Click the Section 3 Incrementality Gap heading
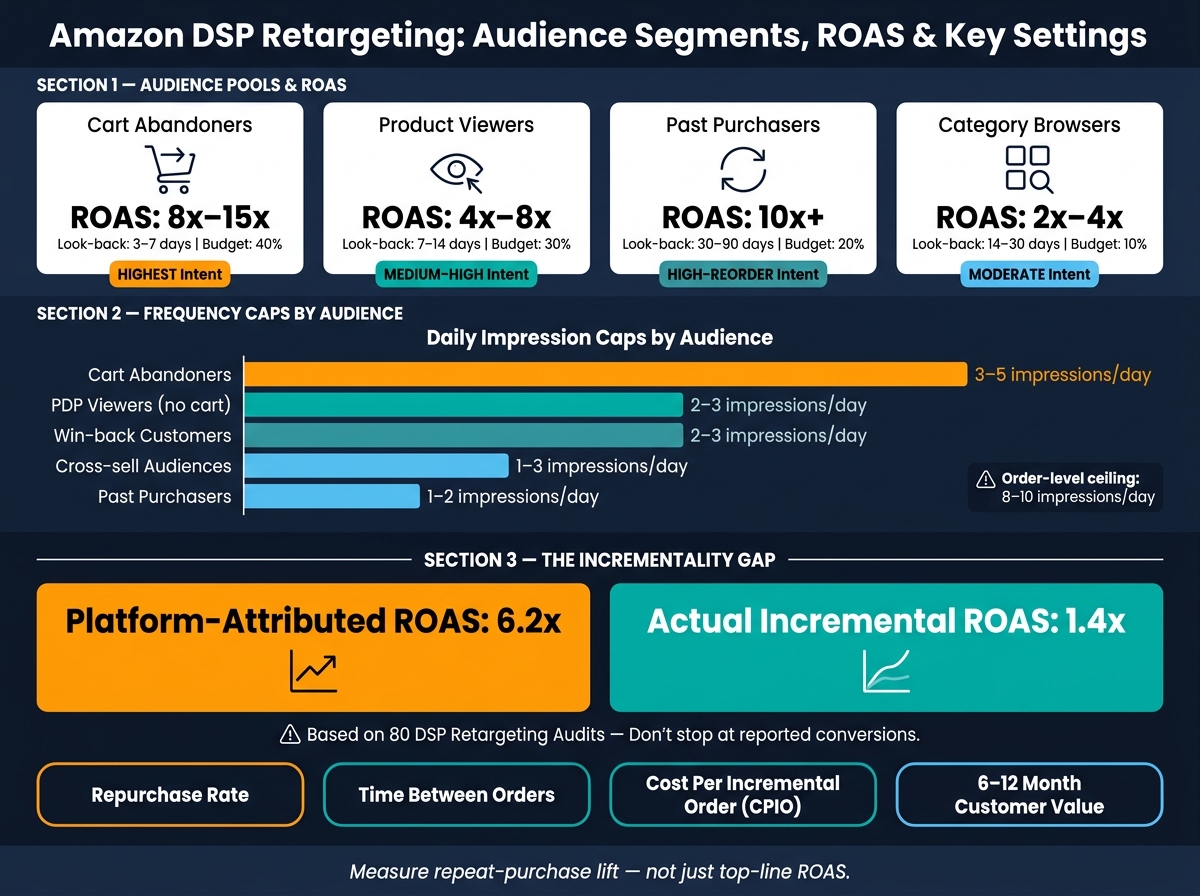Screen dimensions: 1200x896 pos(600,560)
